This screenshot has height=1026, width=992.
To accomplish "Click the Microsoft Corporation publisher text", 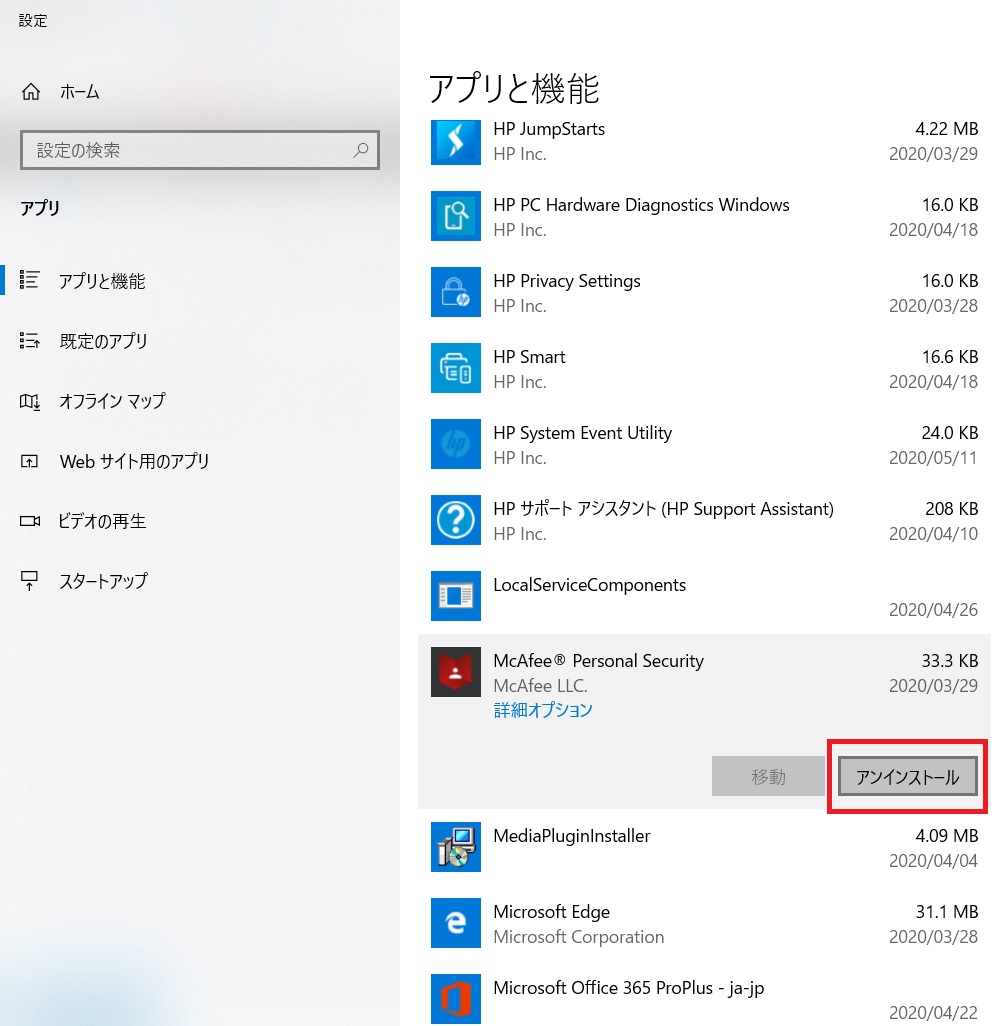I will click(x=578, y=937).
